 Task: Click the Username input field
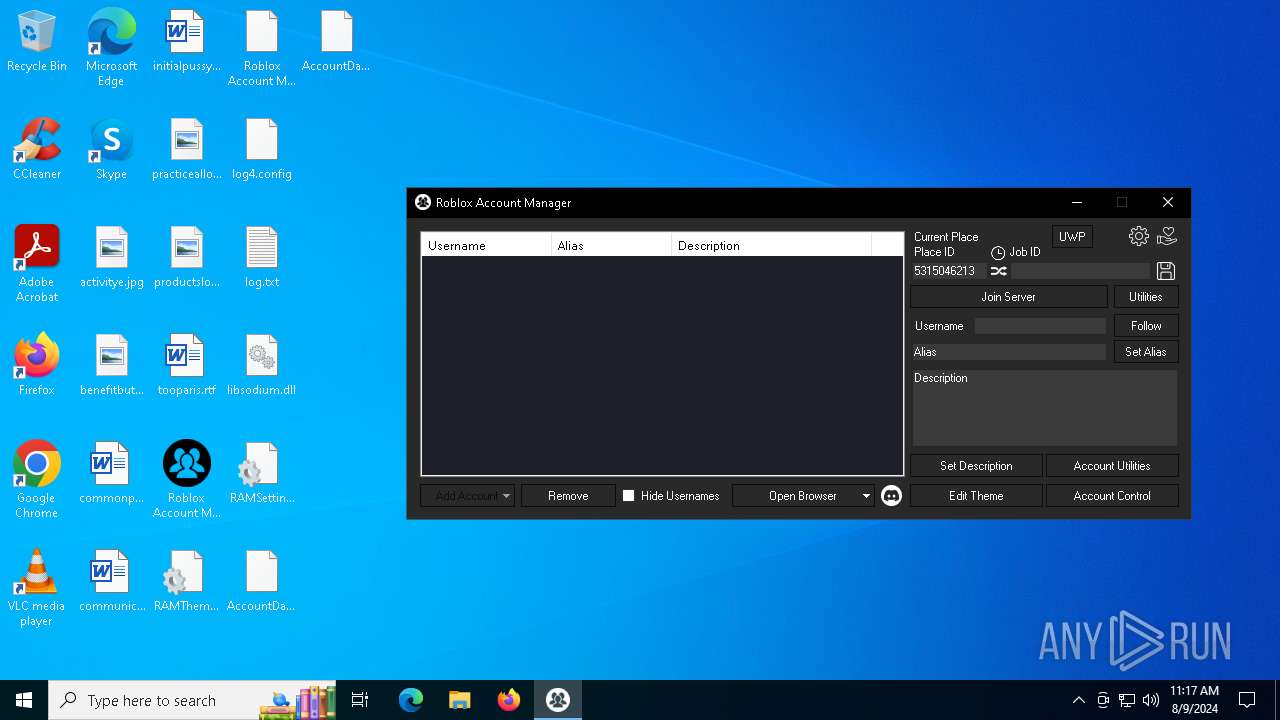(1040, 326)
